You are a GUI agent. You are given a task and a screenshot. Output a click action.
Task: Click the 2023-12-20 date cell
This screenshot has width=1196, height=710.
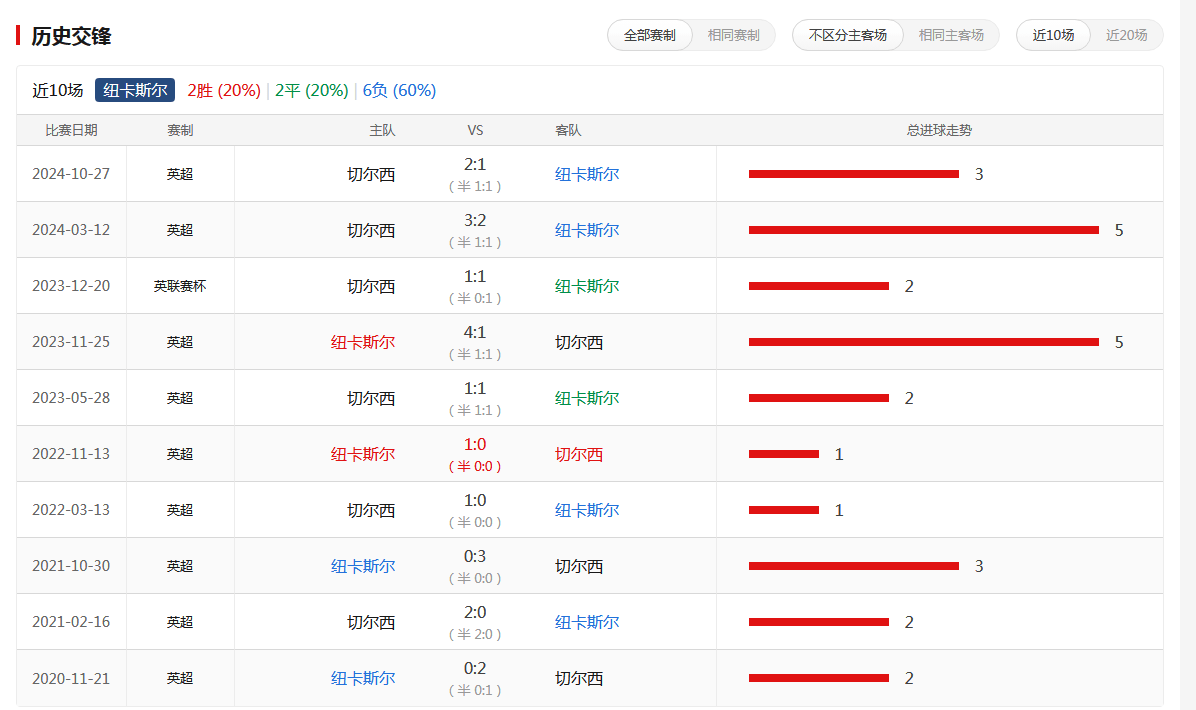(x=71, y=286)
